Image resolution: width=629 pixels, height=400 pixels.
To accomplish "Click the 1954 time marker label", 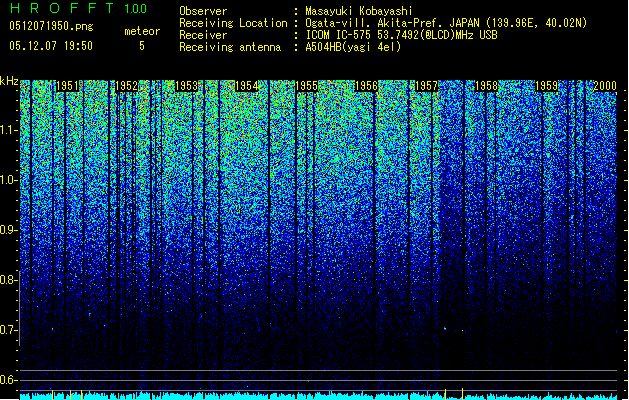I will pos(247,86).
